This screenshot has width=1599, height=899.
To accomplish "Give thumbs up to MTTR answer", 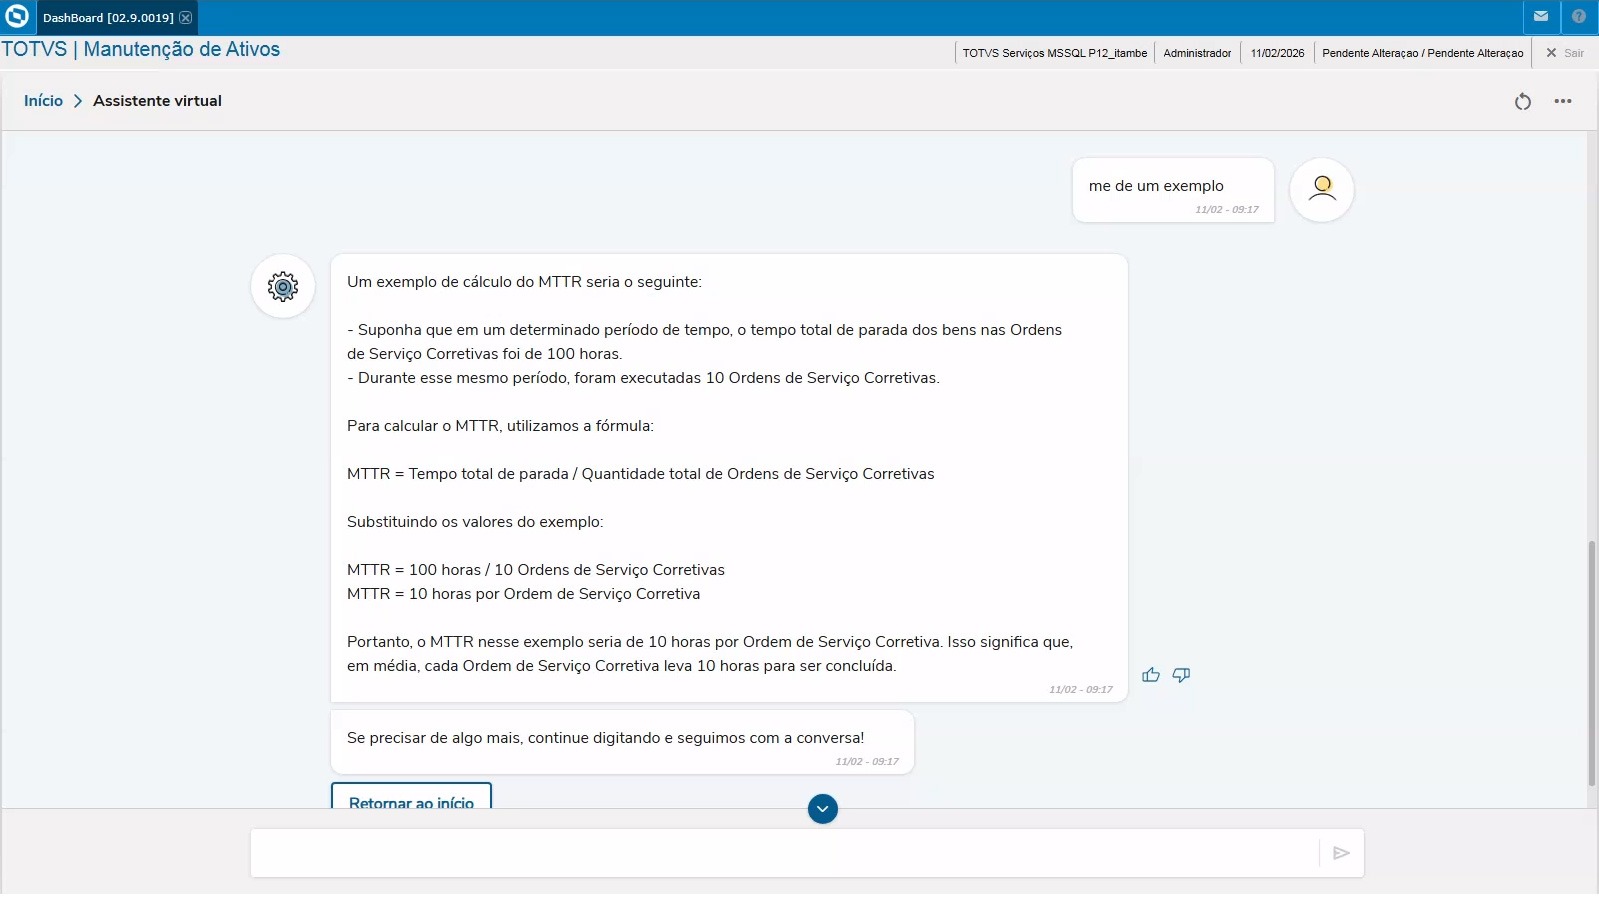I will 1151,675.
